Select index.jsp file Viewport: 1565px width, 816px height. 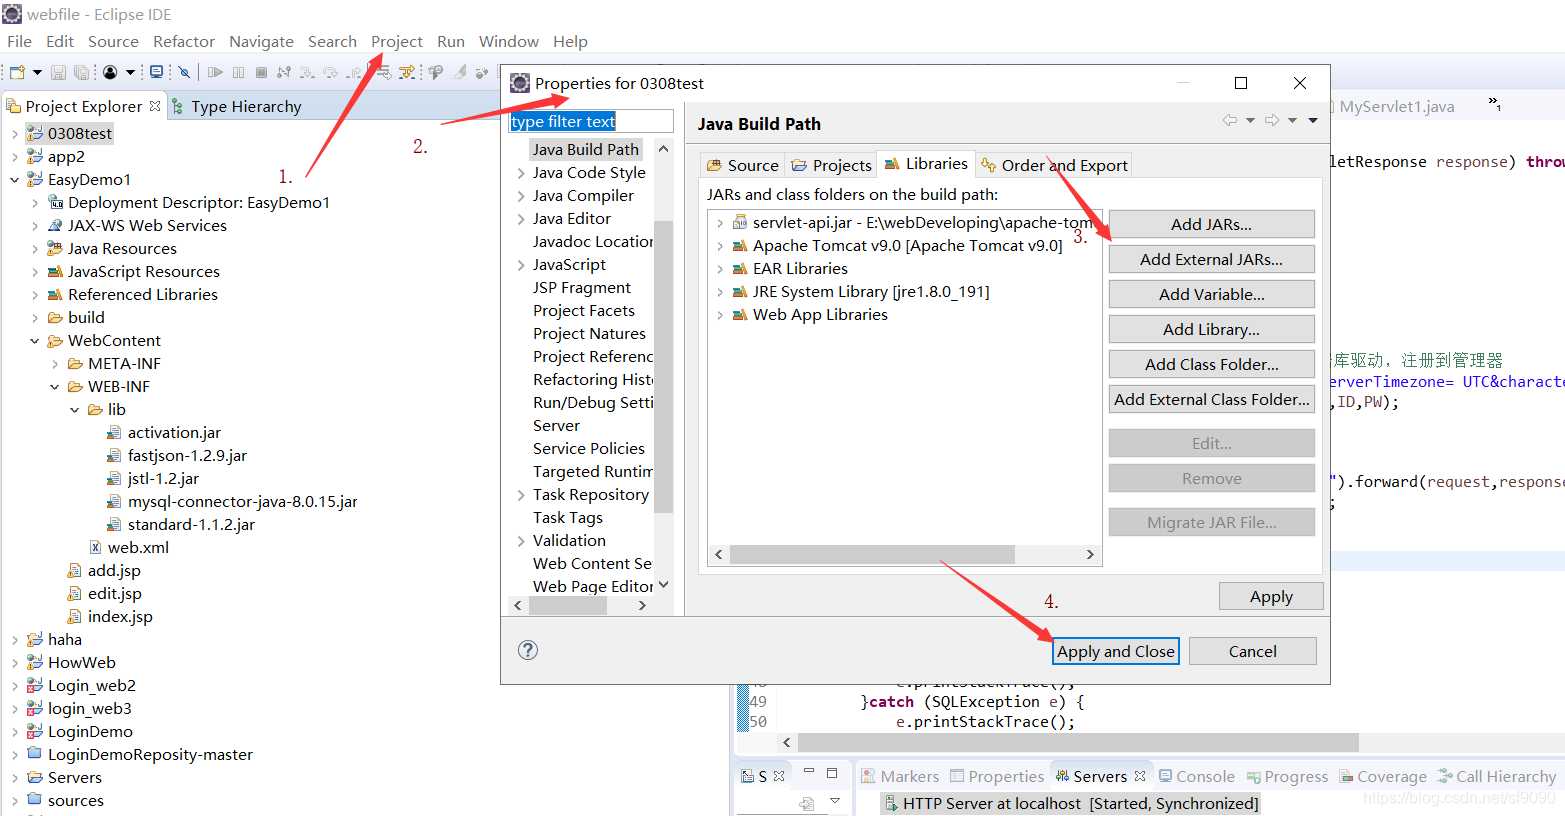(120, 617)
